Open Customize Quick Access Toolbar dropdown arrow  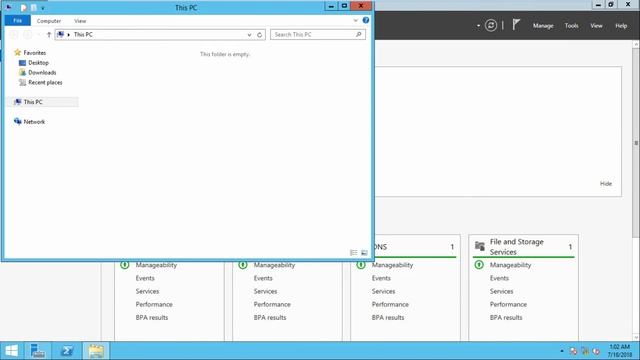(x=42, y=8)
